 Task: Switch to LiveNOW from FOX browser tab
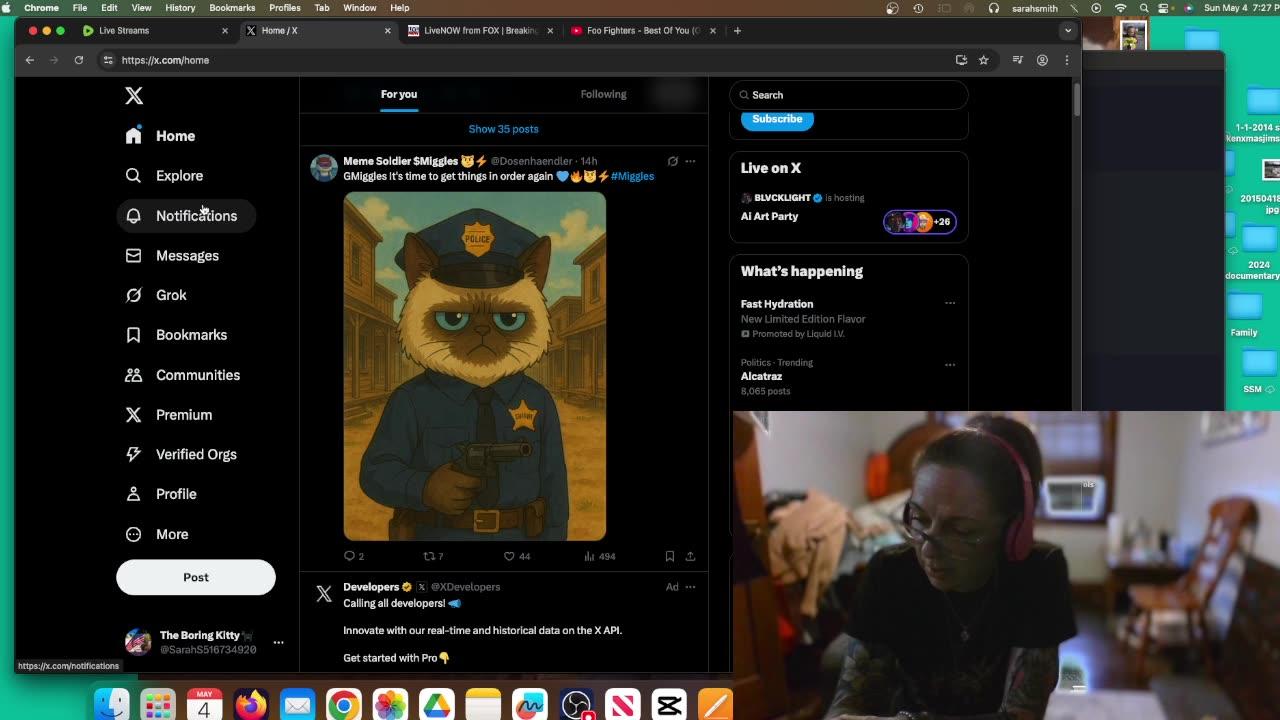coord(480,31)
